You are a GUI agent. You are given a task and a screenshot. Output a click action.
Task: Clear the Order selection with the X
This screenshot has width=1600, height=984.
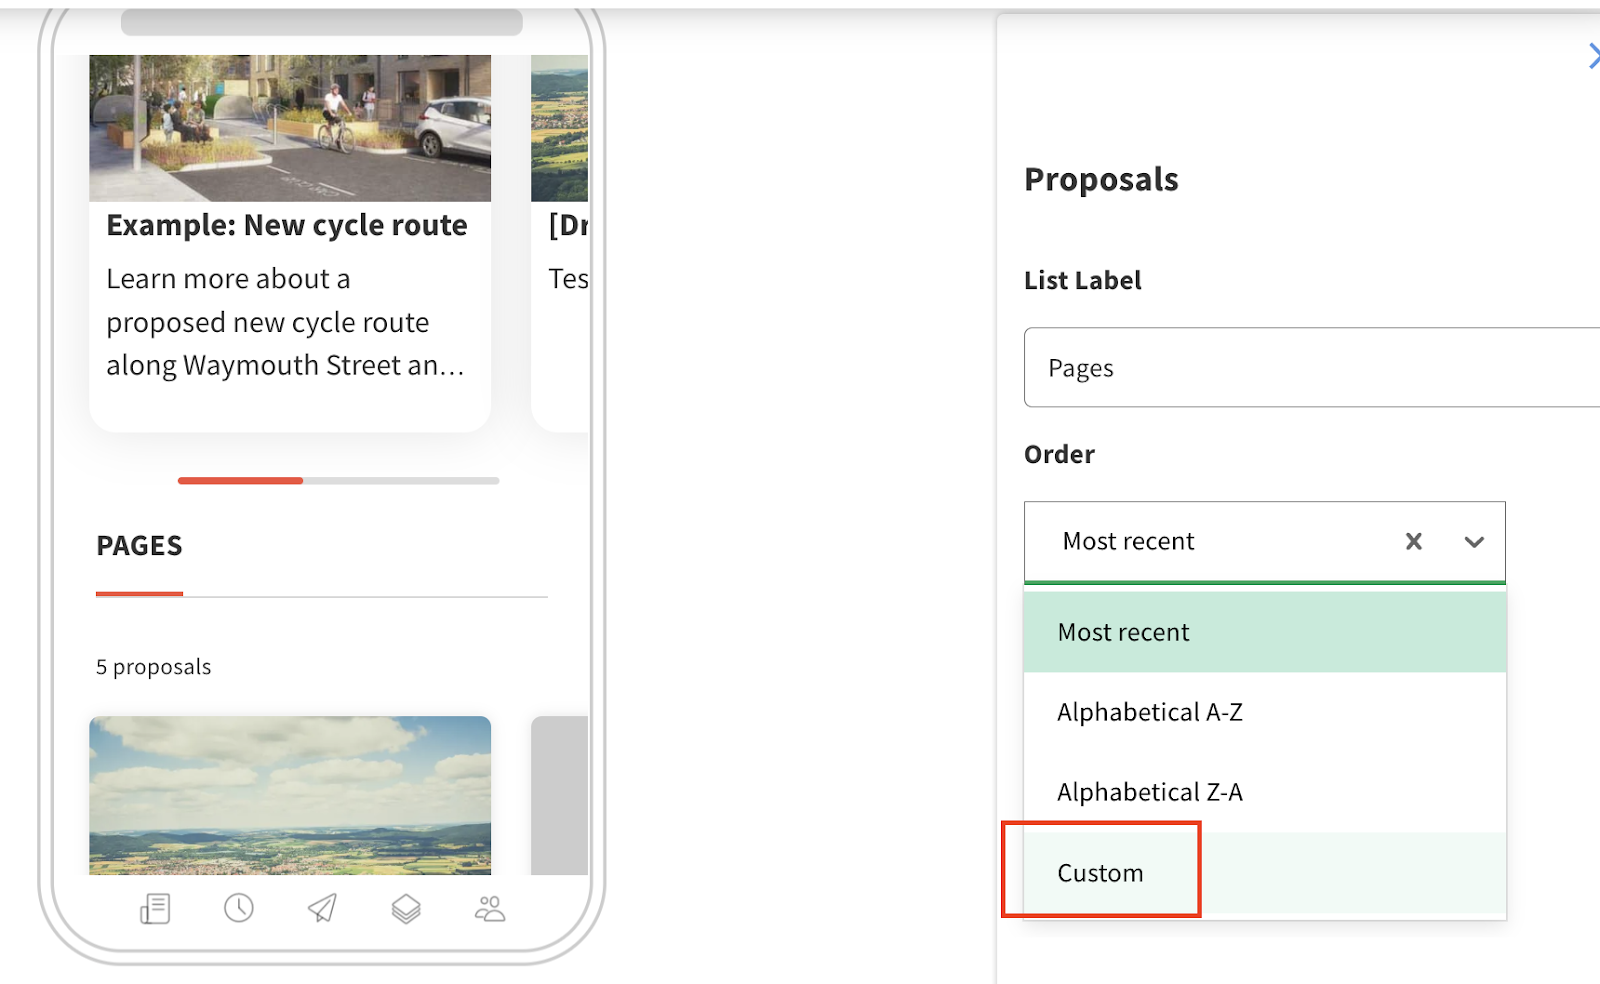click(1413, 541)
